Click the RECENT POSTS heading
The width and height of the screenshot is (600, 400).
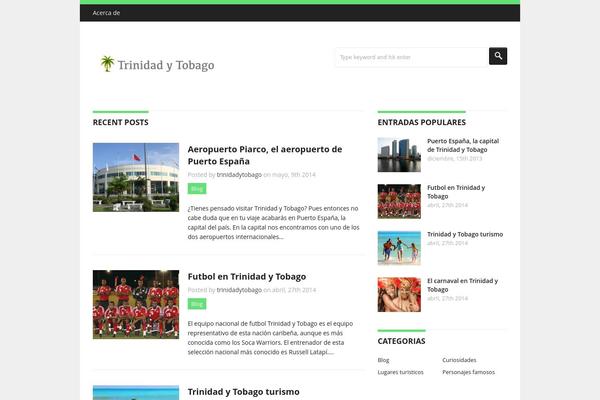(x=121, y=122)
